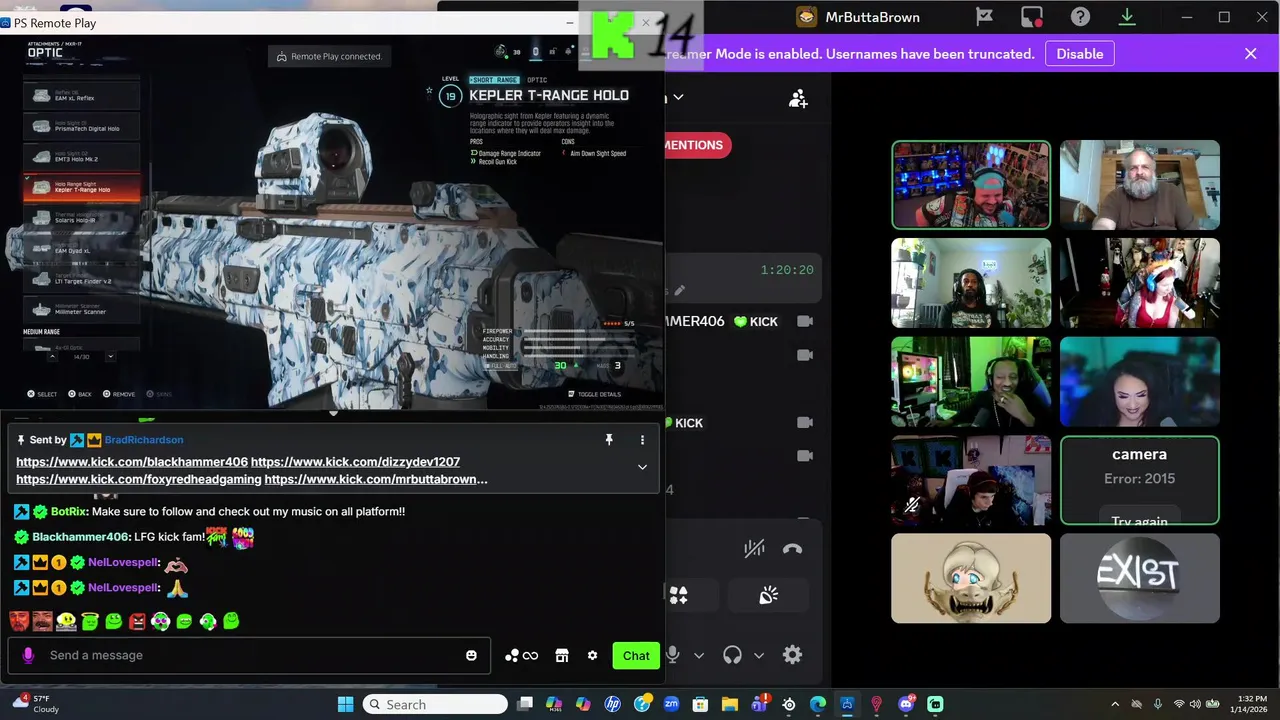
Task: Select the skull avatar video tile
Action: tap(971, 578)
